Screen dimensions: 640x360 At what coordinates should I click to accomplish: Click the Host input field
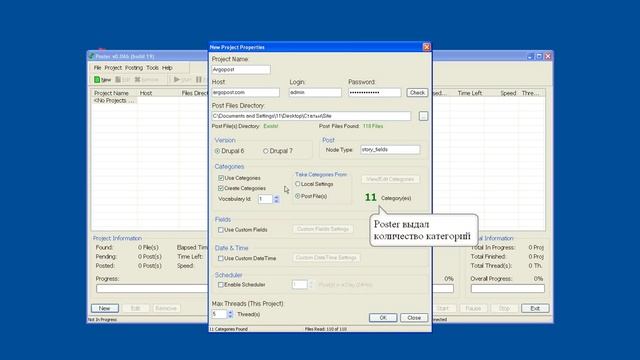245,93
